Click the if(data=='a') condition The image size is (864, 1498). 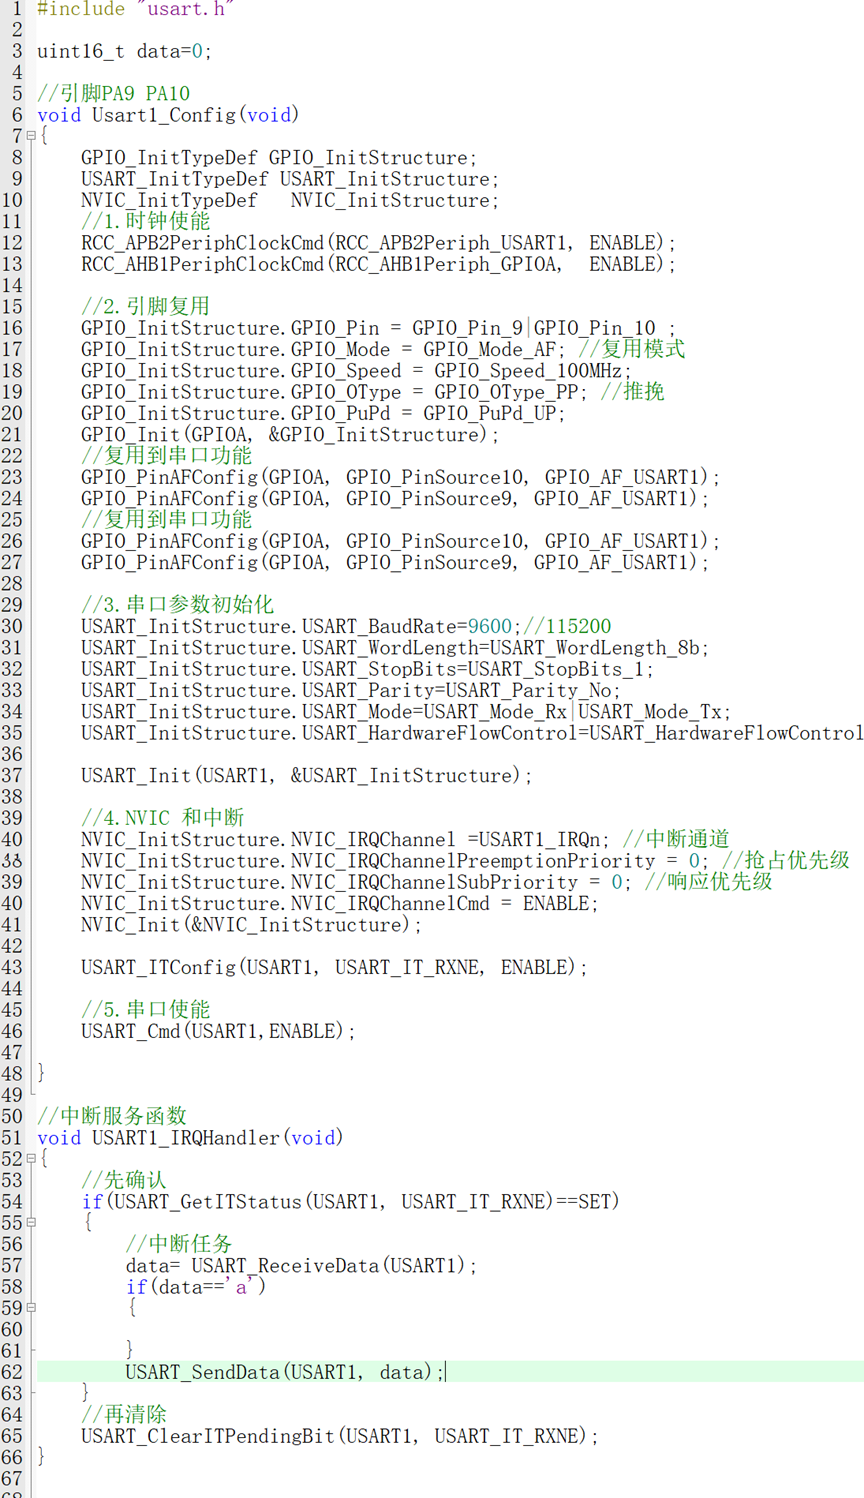[196, 1287]
